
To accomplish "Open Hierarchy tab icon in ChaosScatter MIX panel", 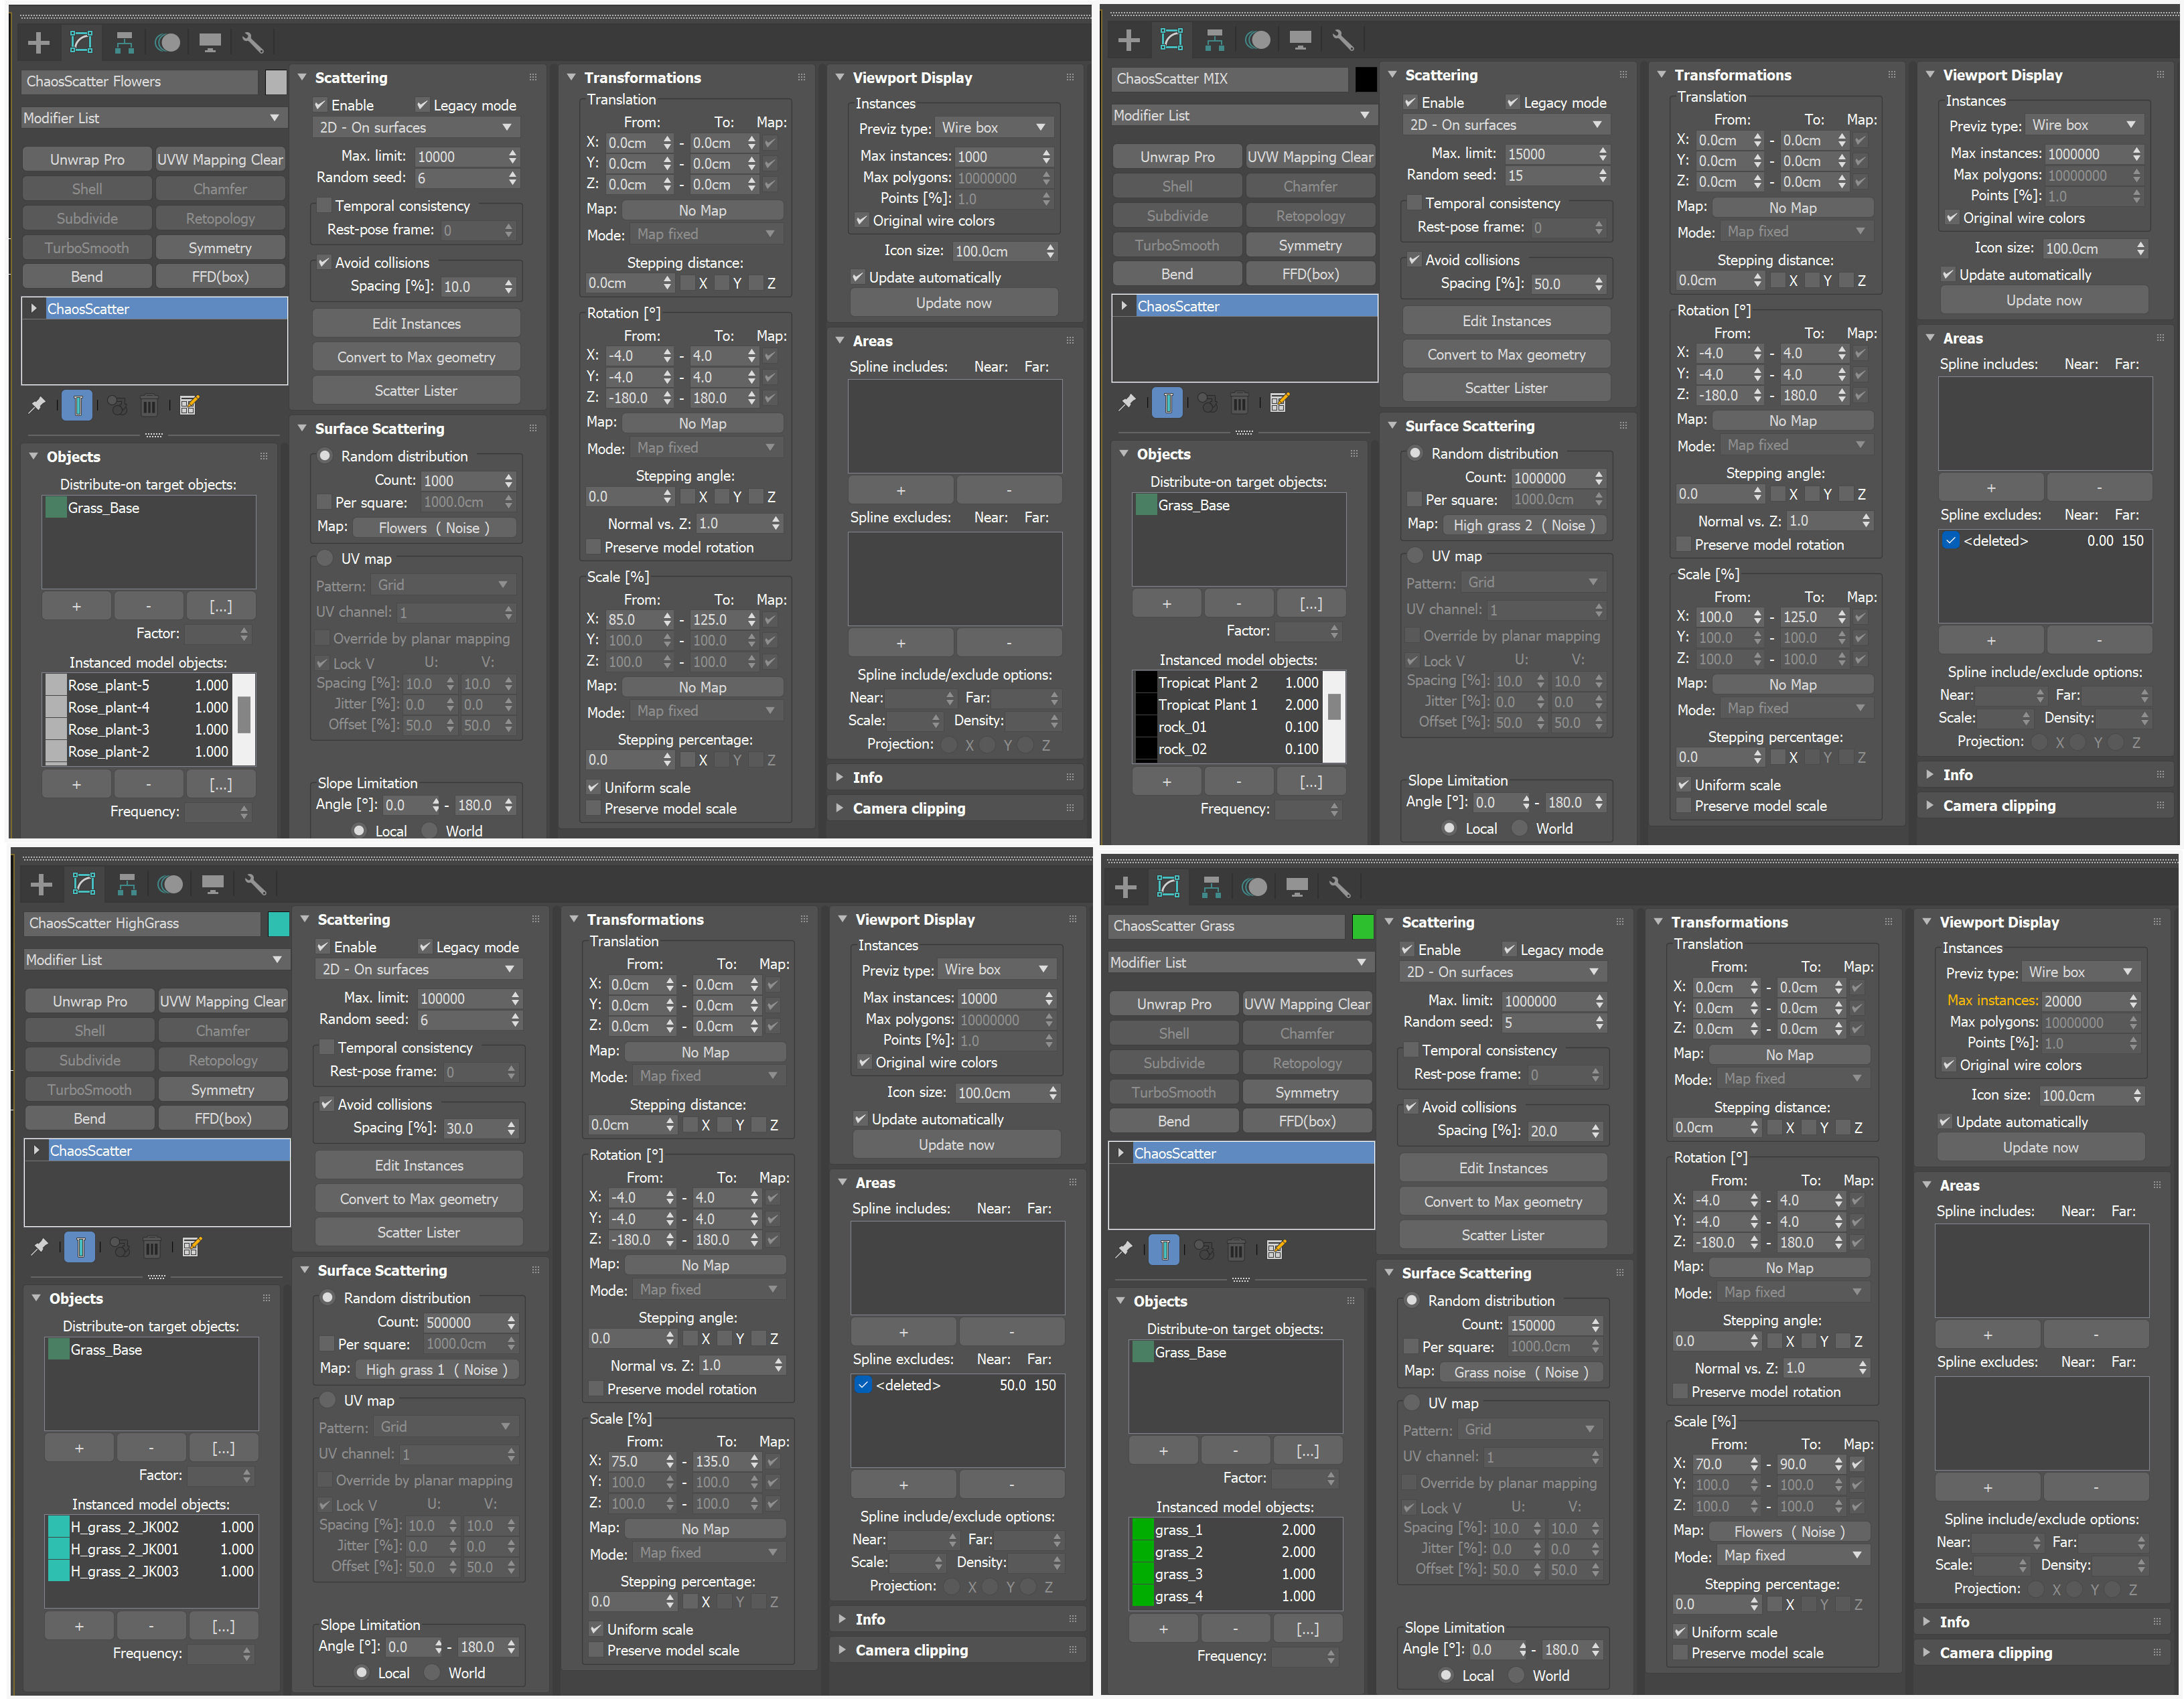I will (1214, 40).
